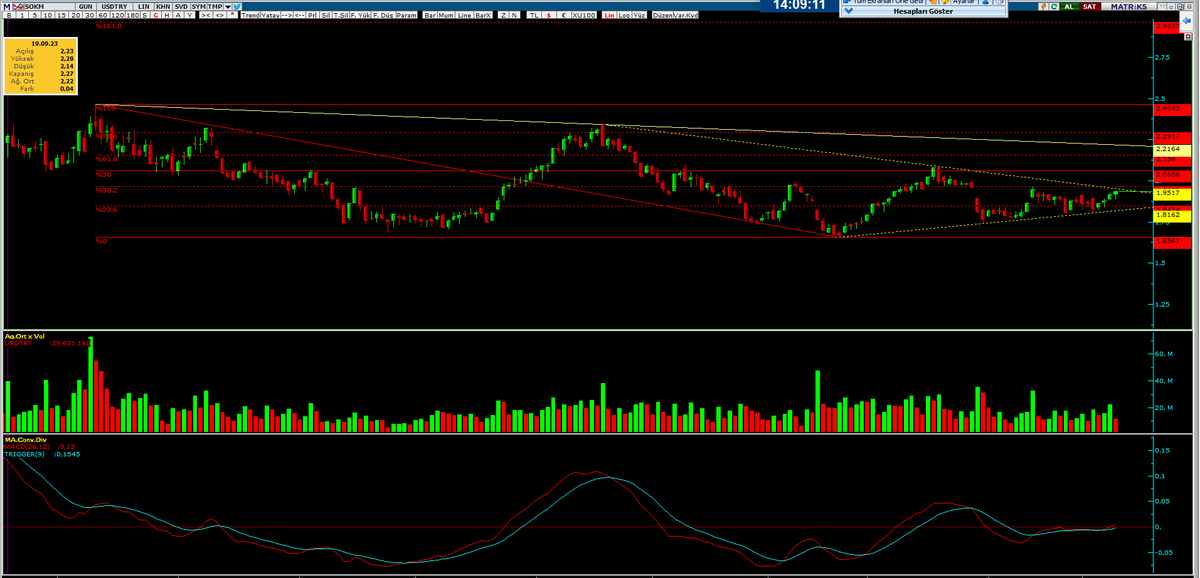Open the USDTRY currency selector
Image resolution: width=1200 pixels, height=578 pixels.
pyautogui.click(x=116, y=6)
